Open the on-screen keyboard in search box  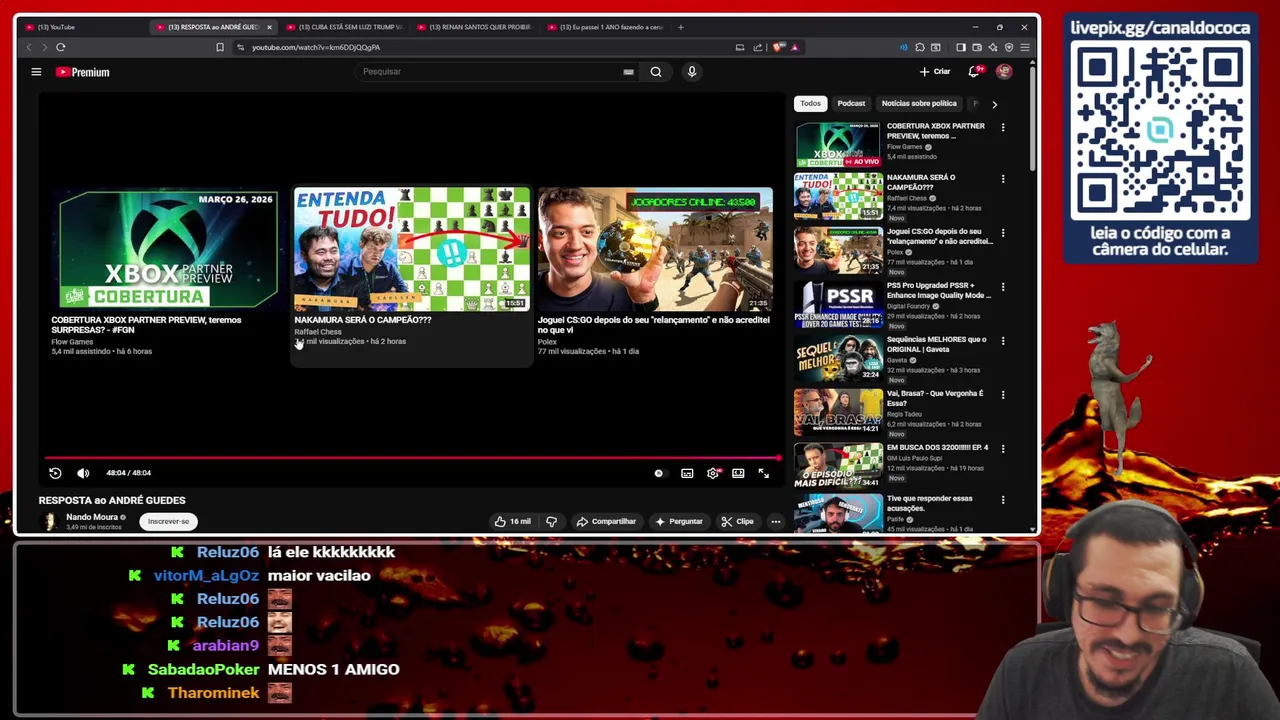point(628,72)
